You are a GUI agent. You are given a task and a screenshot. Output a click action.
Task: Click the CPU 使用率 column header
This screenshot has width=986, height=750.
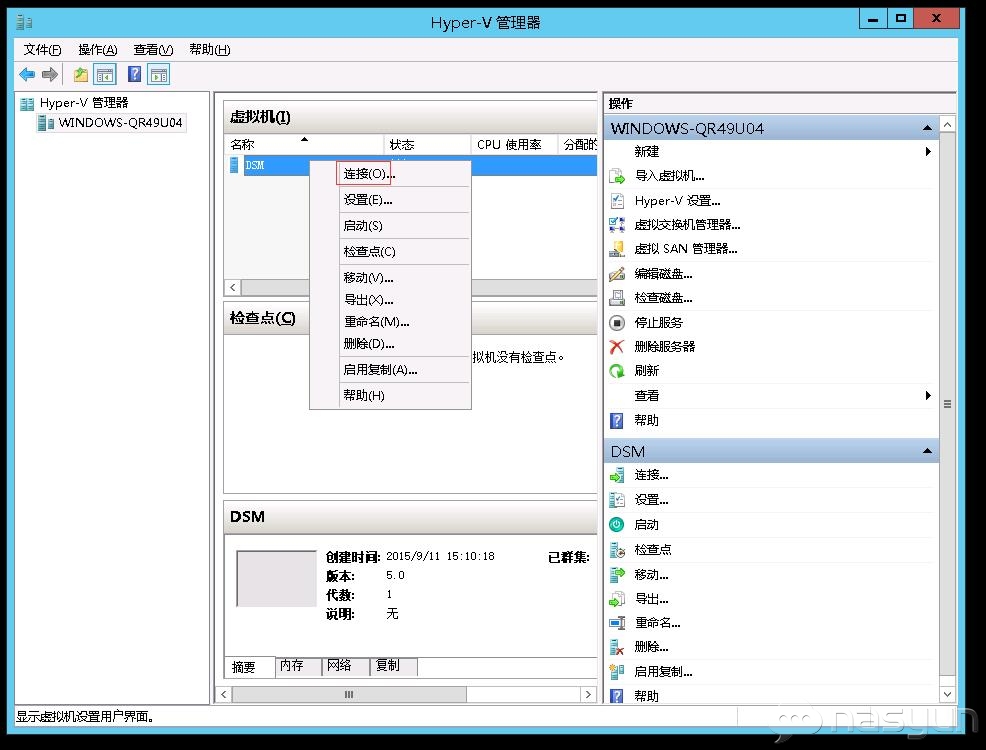[514, 145]
